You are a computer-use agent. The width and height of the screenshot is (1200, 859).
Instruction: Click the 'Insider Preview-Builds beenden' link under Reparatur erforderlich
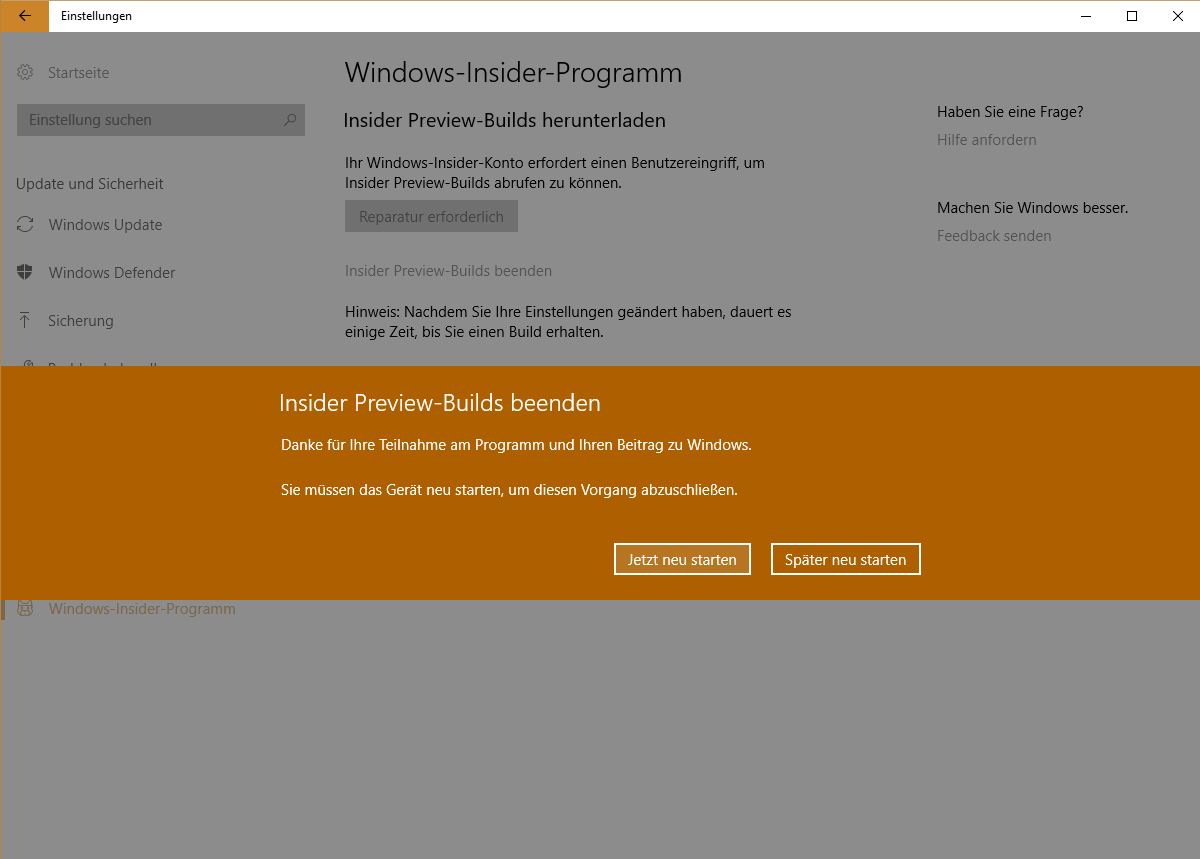[x=448, y=271]
